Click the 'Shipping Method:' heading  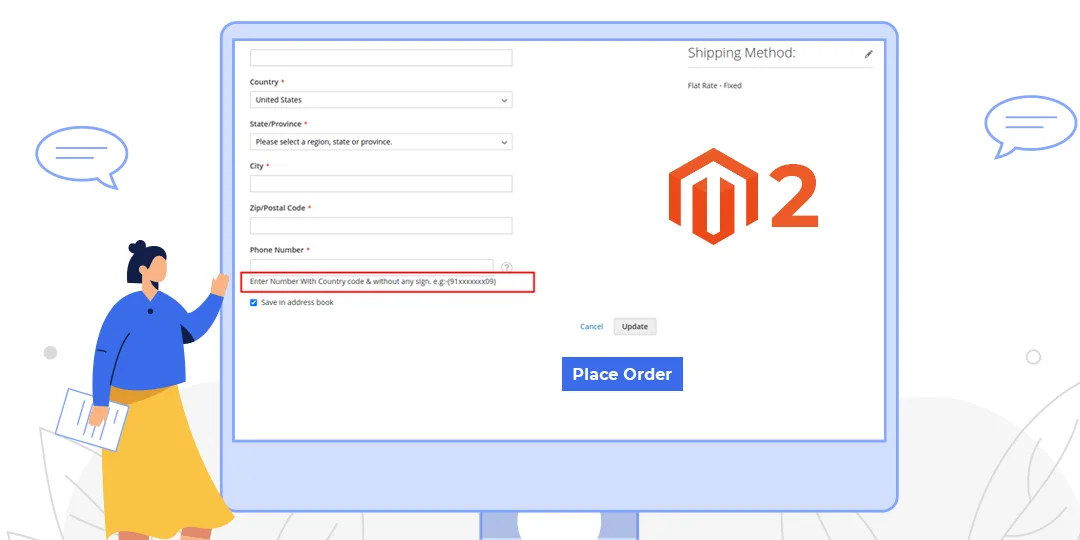741,53
